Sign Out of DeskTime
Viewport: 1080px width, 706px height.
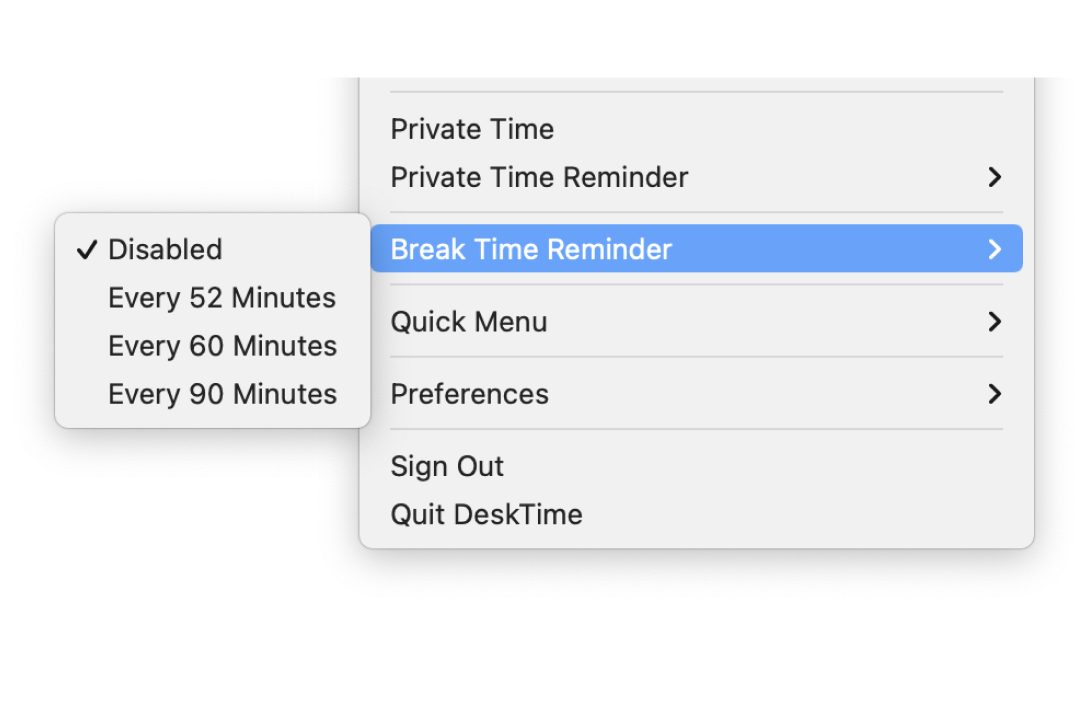447,466
